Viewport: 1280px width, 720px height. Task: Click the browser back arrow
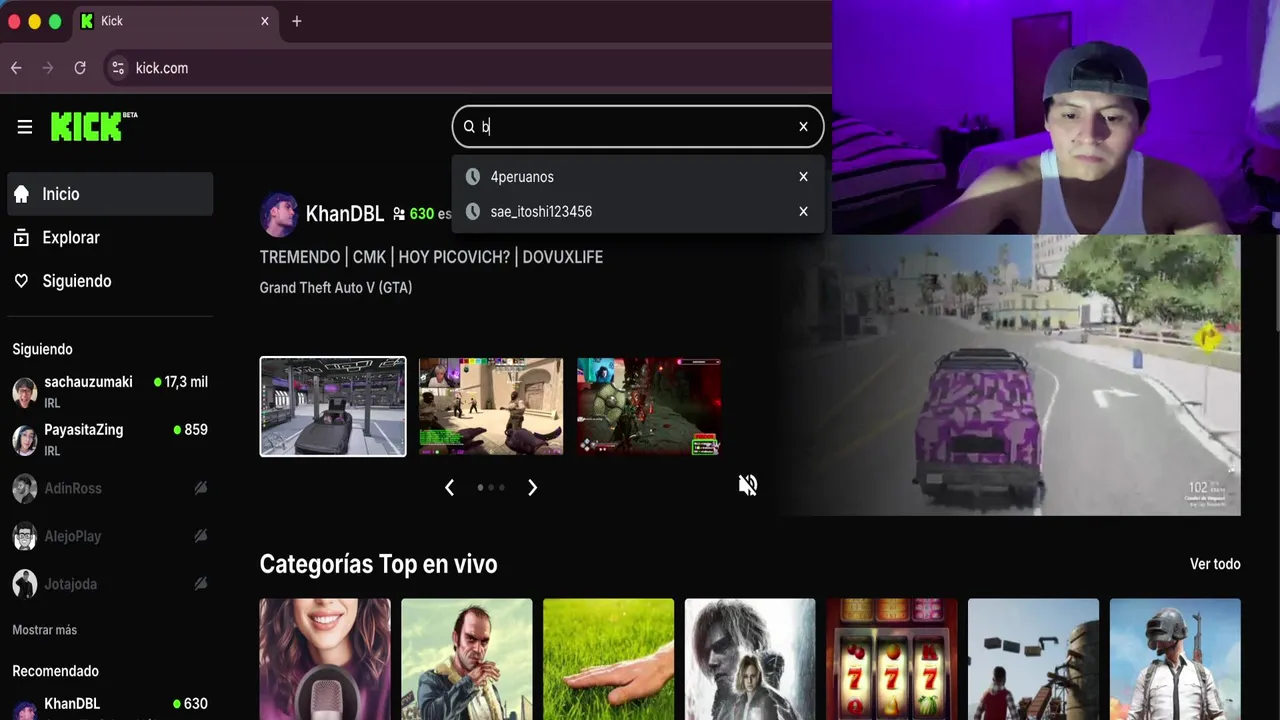pos(16,68)
